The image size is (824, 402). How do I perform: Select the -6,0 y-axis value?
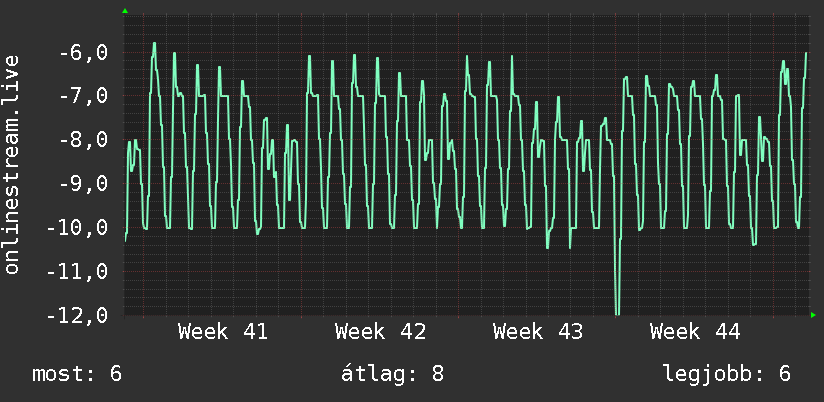[x=83, y=53]
